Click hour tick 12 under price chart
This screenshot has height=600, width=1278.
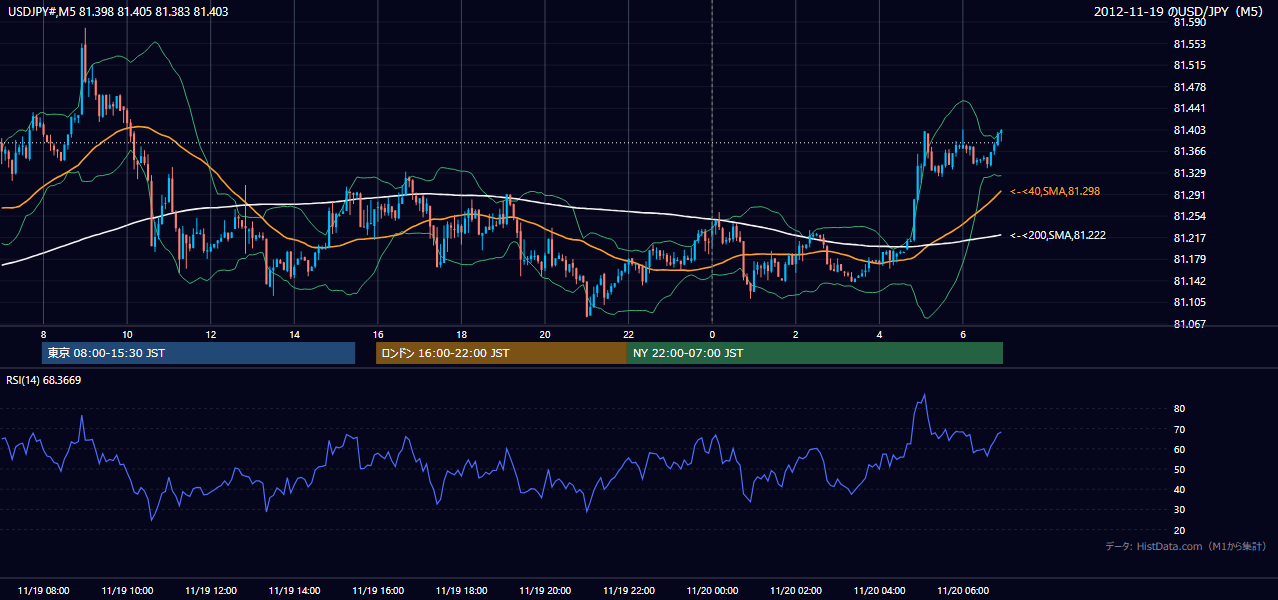click(x=211, y=334)
